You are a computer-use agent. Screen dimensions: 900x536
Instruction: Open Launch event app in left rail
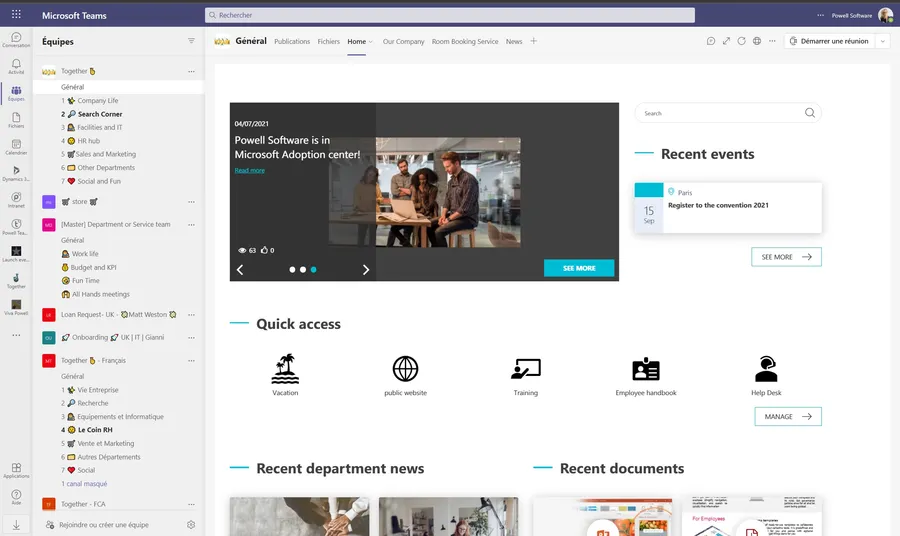click(16, 254)
